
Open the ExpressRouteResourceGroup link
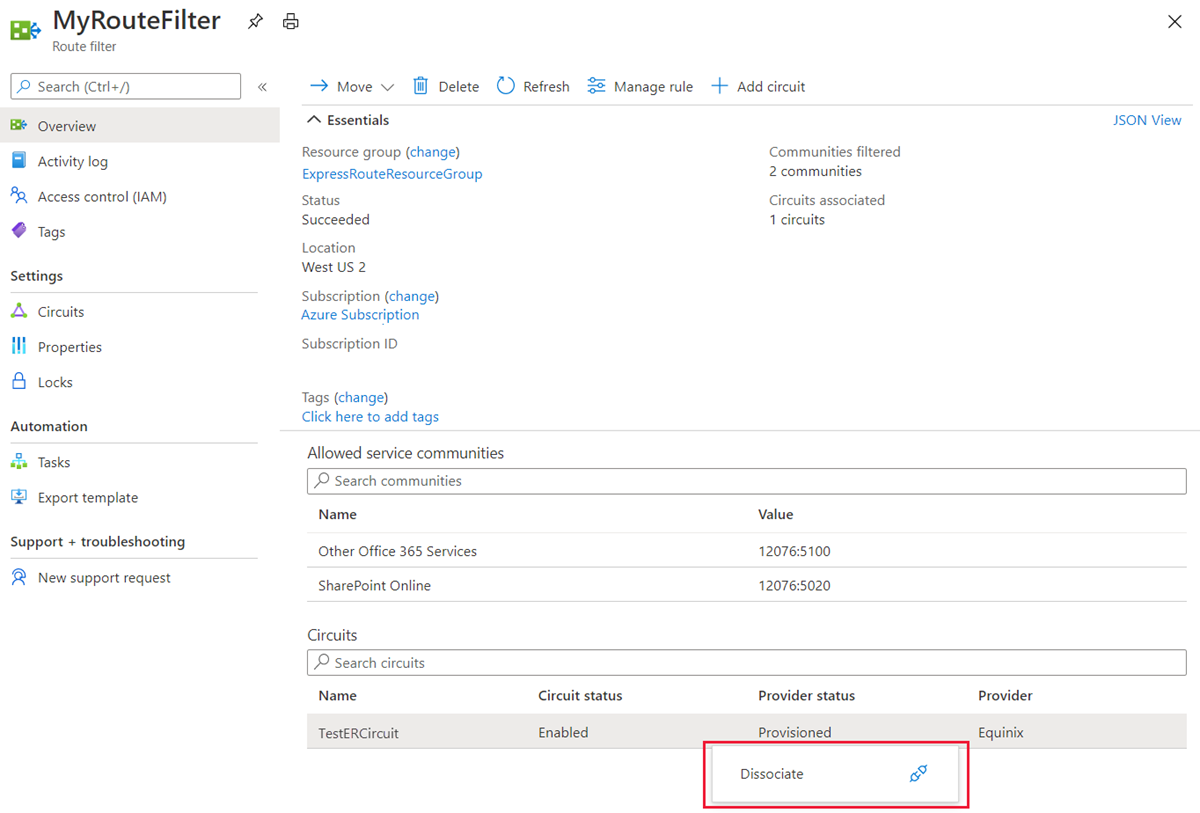[392, 174]
